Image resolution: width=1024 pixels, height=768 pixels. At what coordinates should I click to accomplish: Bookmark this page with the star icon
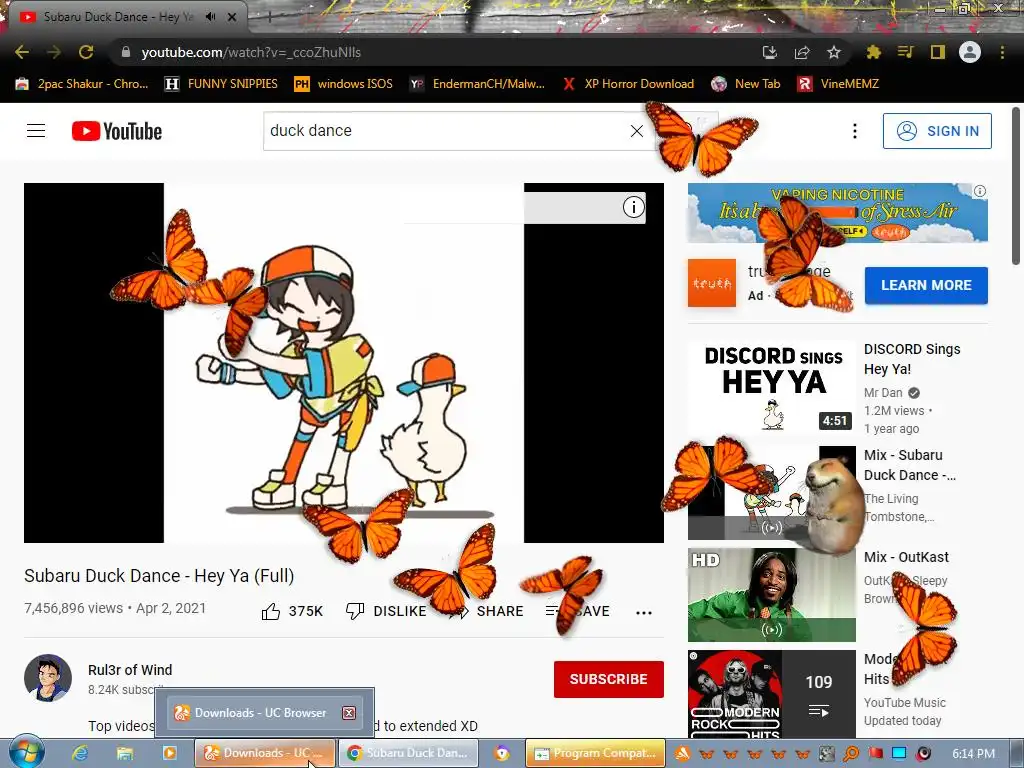[x=834, y=52]
